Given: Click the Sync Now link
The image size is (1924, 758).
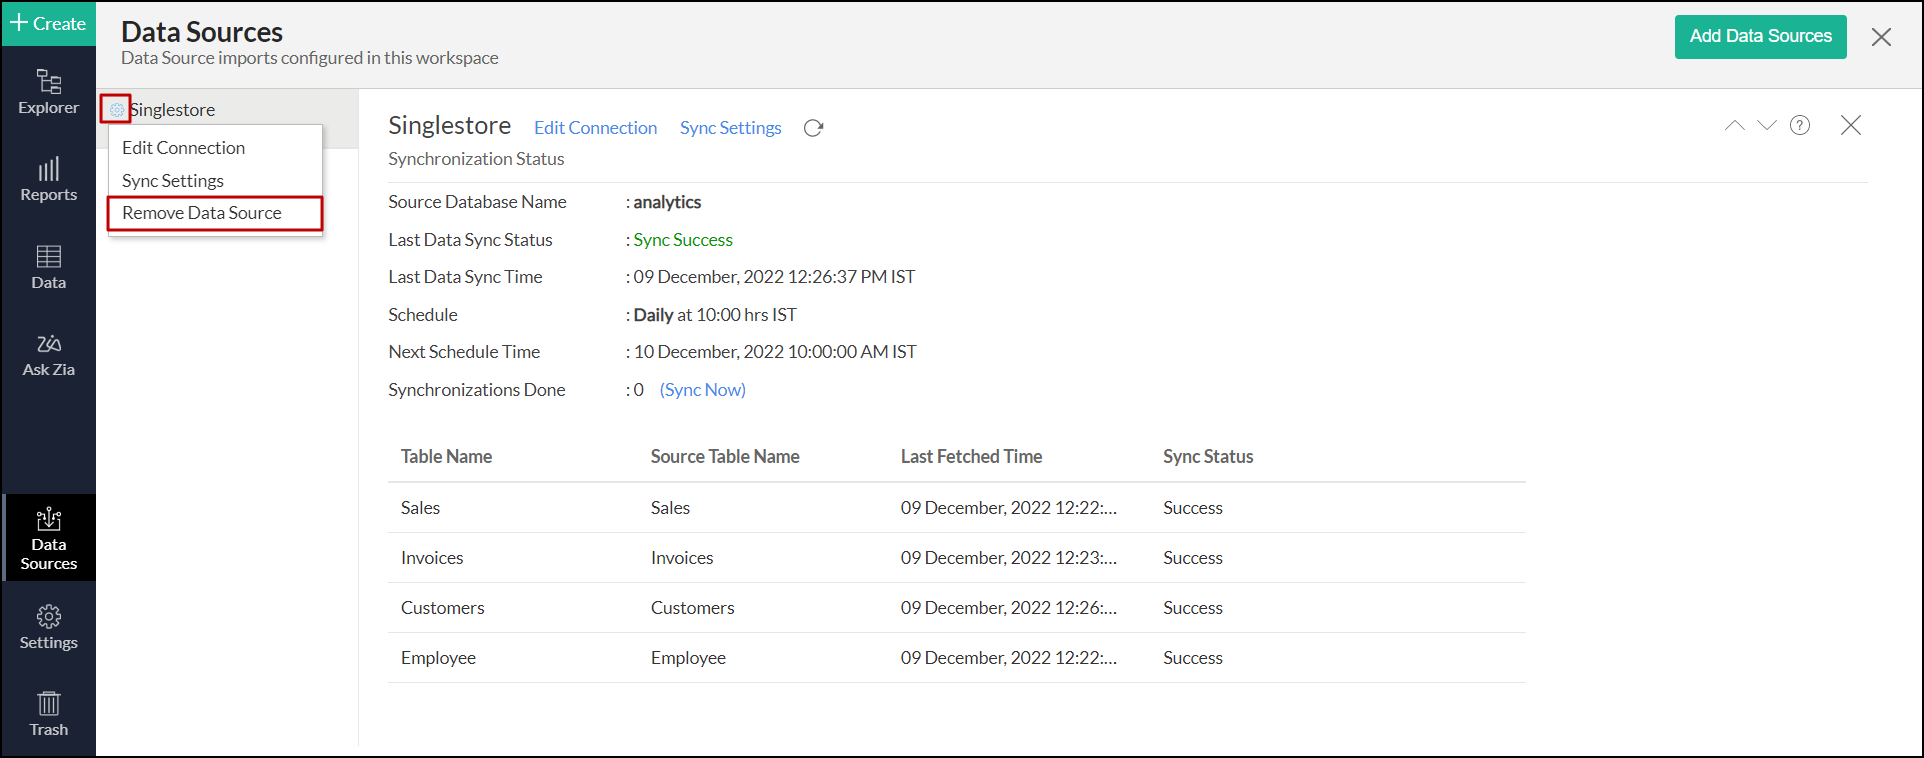Looking at the screenshot, I should [x=702, y=390].
